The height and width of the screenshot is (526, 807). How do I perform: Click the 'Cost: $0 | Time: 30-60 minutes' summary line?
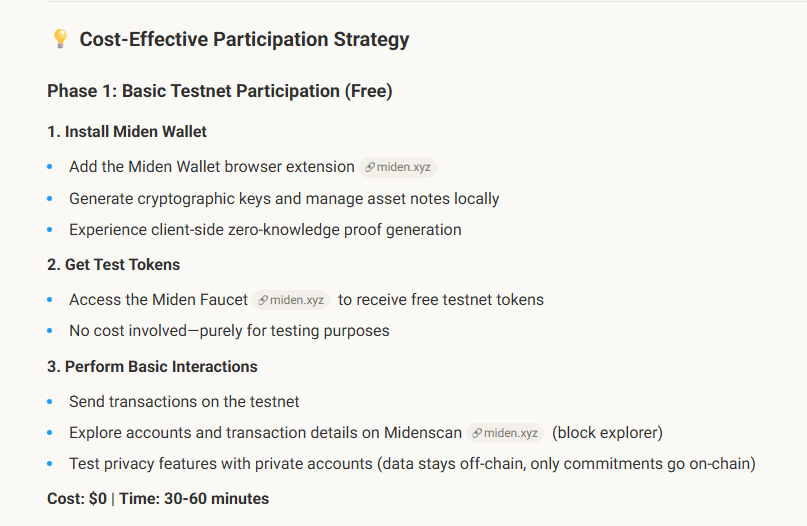[158, 498]
